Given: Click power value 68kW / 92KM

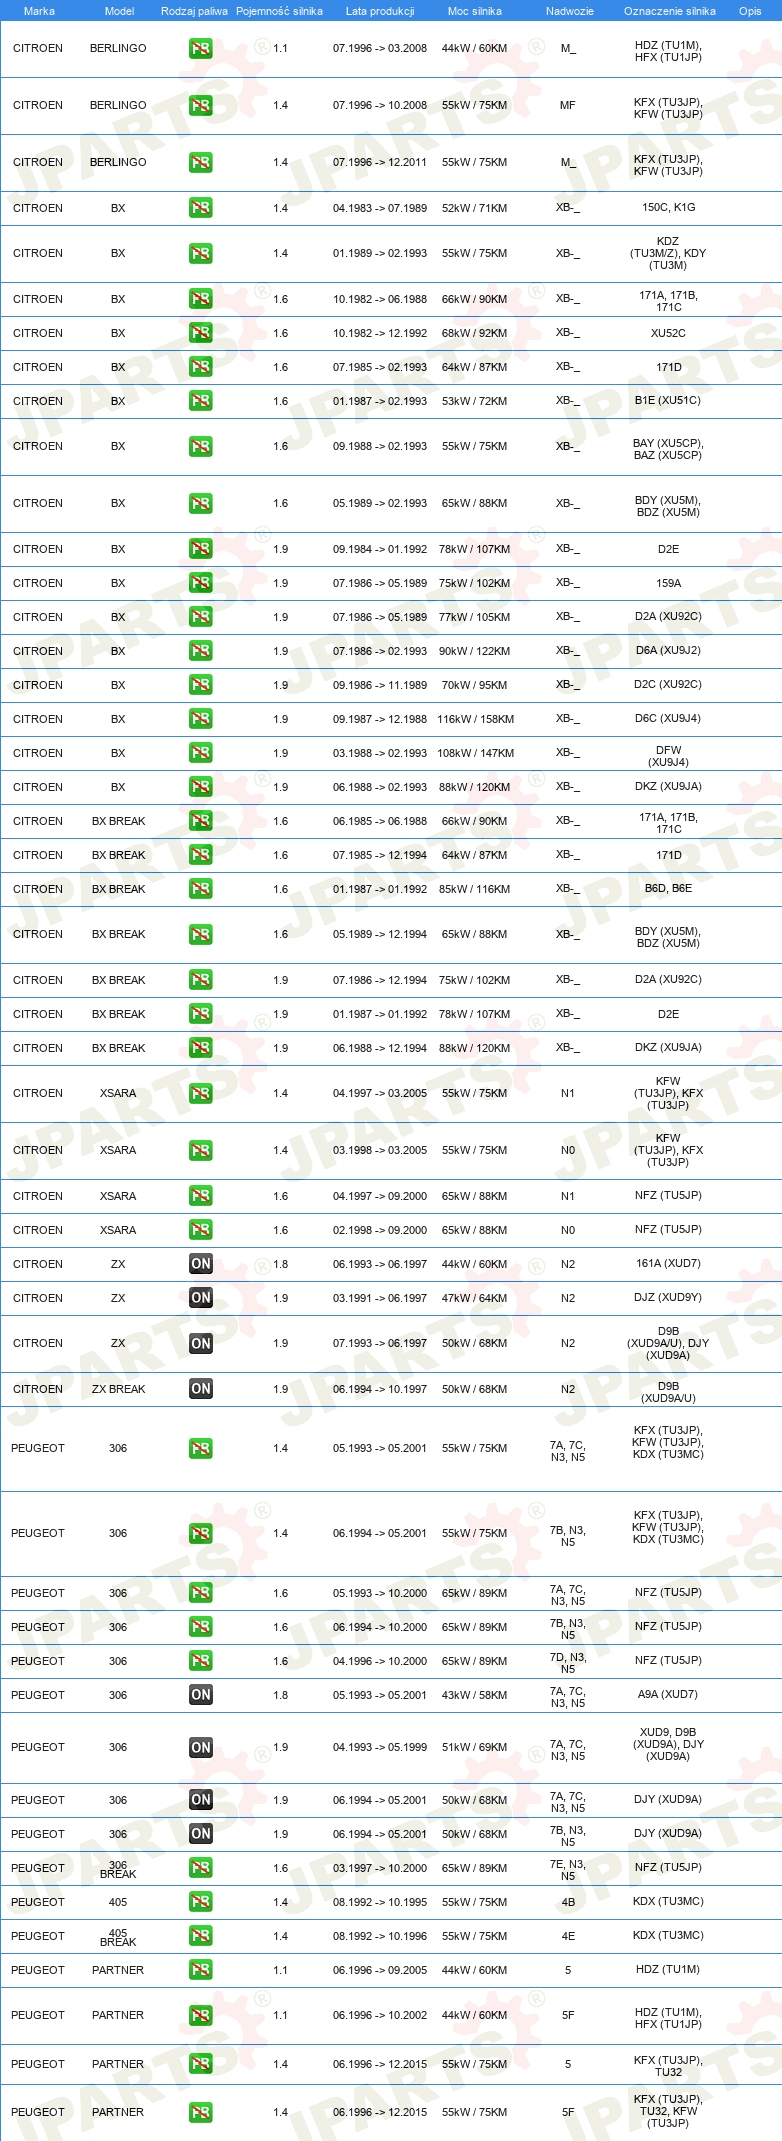Looking at the screenshot, I should point(475,333).
